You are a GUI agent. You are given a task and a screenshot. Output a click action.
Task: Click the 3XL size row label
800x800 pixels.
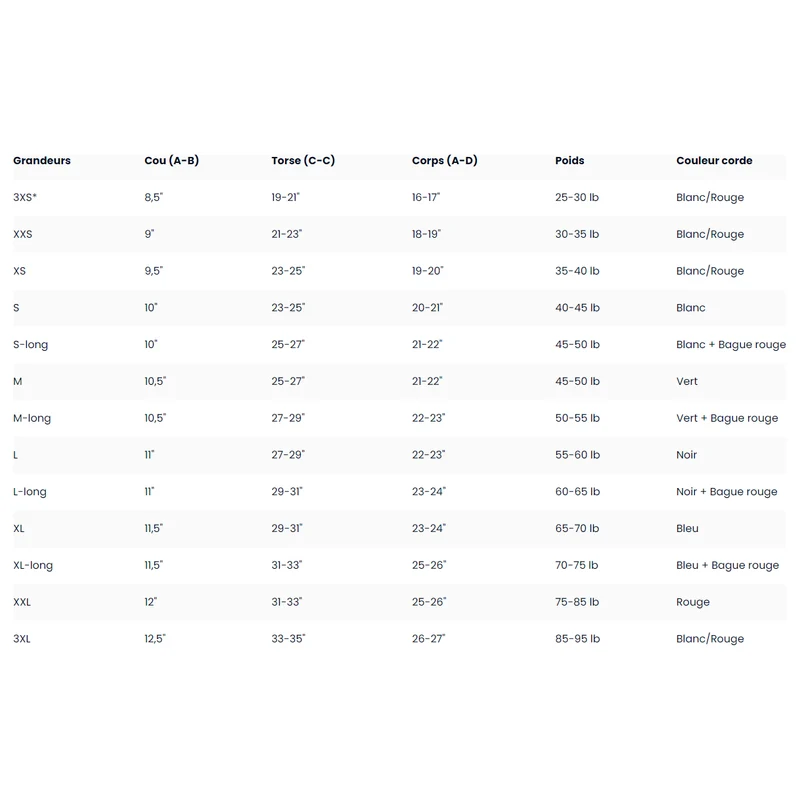click(22, 638)
